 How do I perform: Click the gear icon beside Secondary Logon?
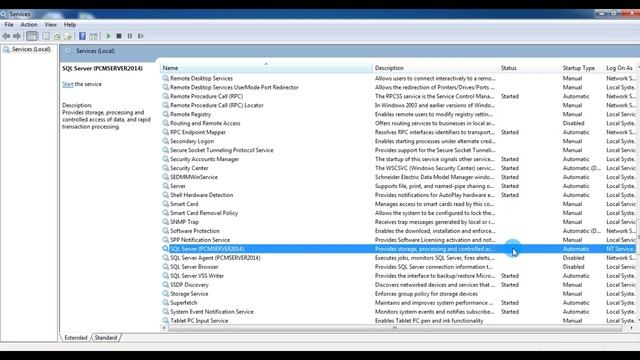(165, 141)
